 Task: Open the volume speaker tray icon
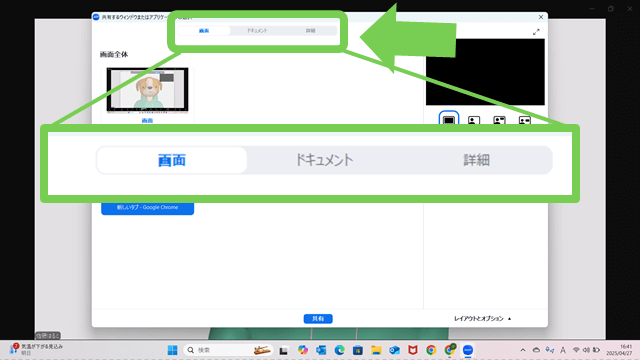(586, 350)
